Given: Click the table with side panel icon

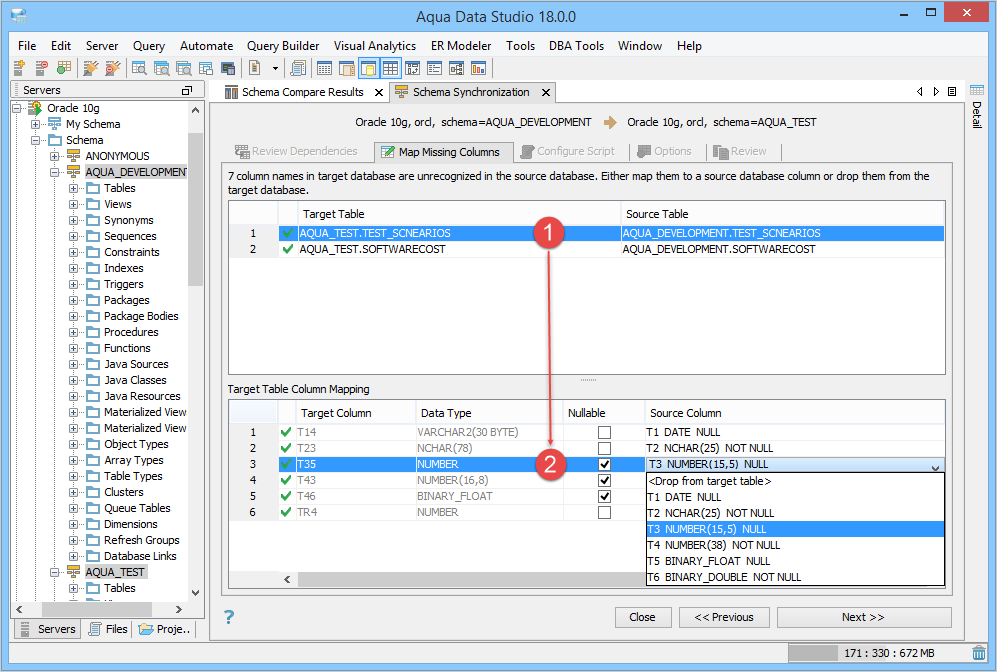Looking at the screenshot, I should (x=347, y=67).
